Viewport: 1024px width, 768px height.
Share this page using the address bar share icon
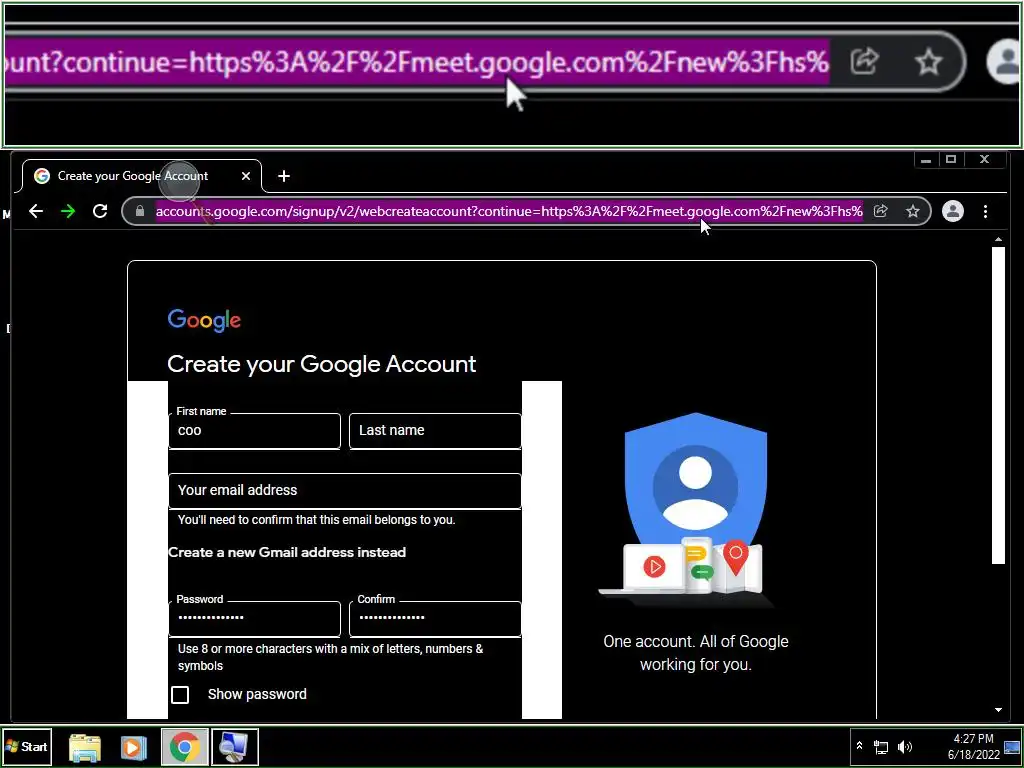tap(880, 211)
